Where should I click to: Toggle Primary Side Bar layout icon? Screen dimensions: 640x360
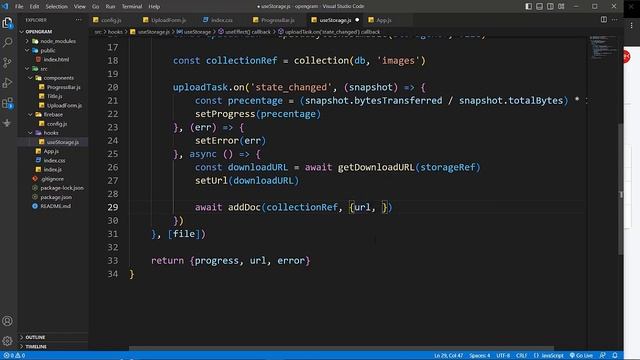pos(529,6)
